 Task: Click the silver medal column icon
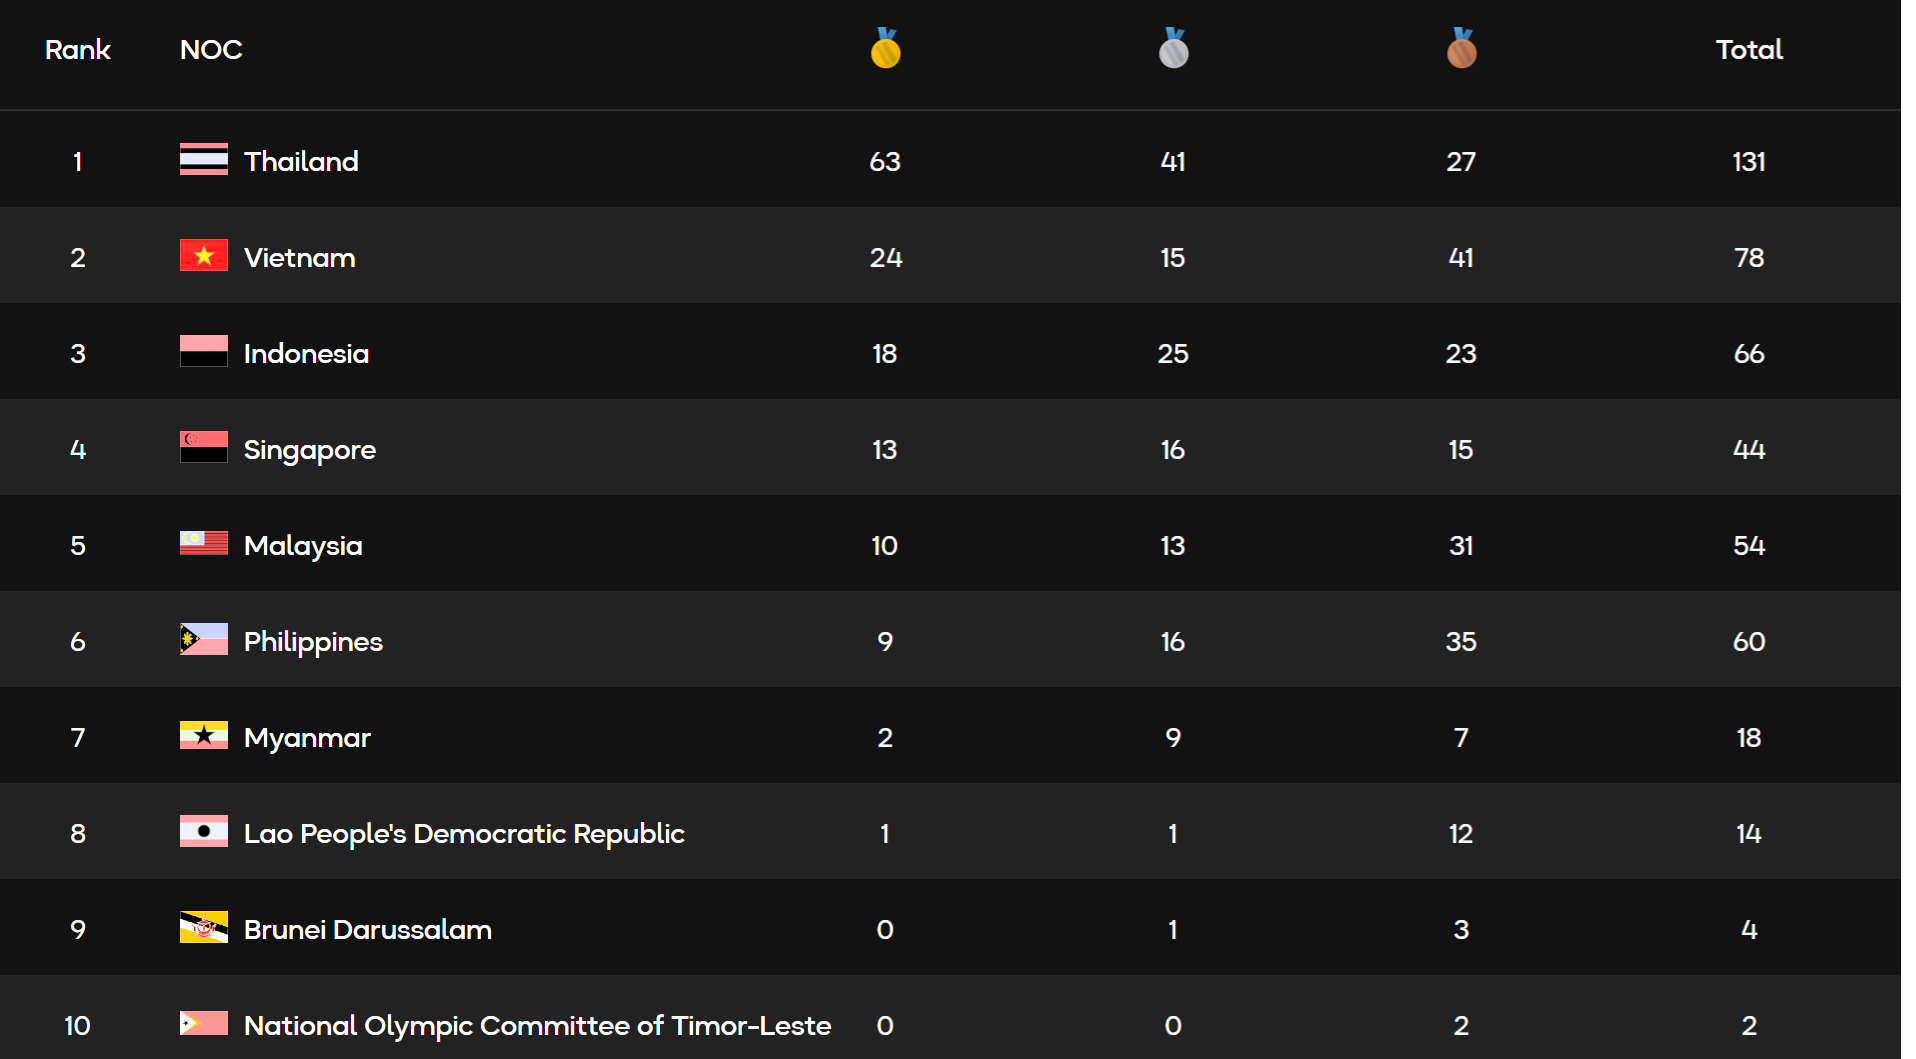click(1173, 48)
